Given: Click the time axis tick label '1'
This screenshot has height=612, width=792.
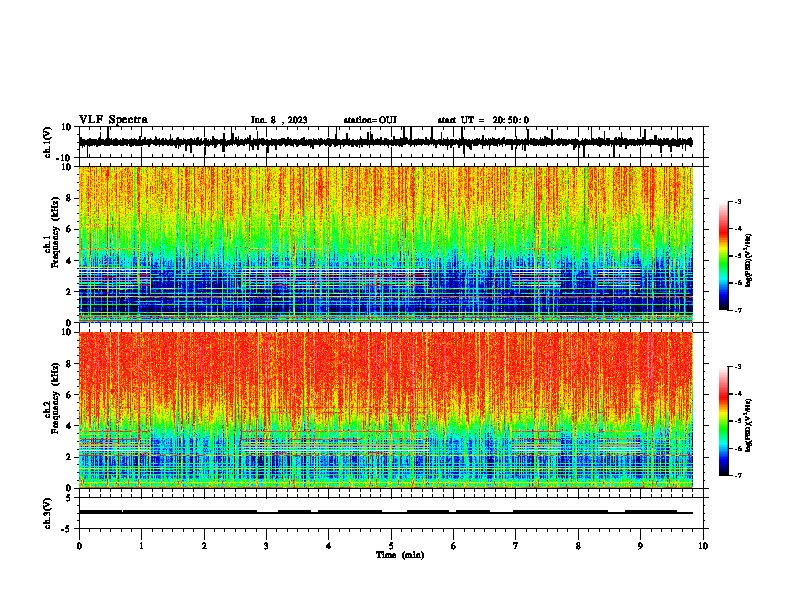Looking at the screenshot, I should click(141, 546).
